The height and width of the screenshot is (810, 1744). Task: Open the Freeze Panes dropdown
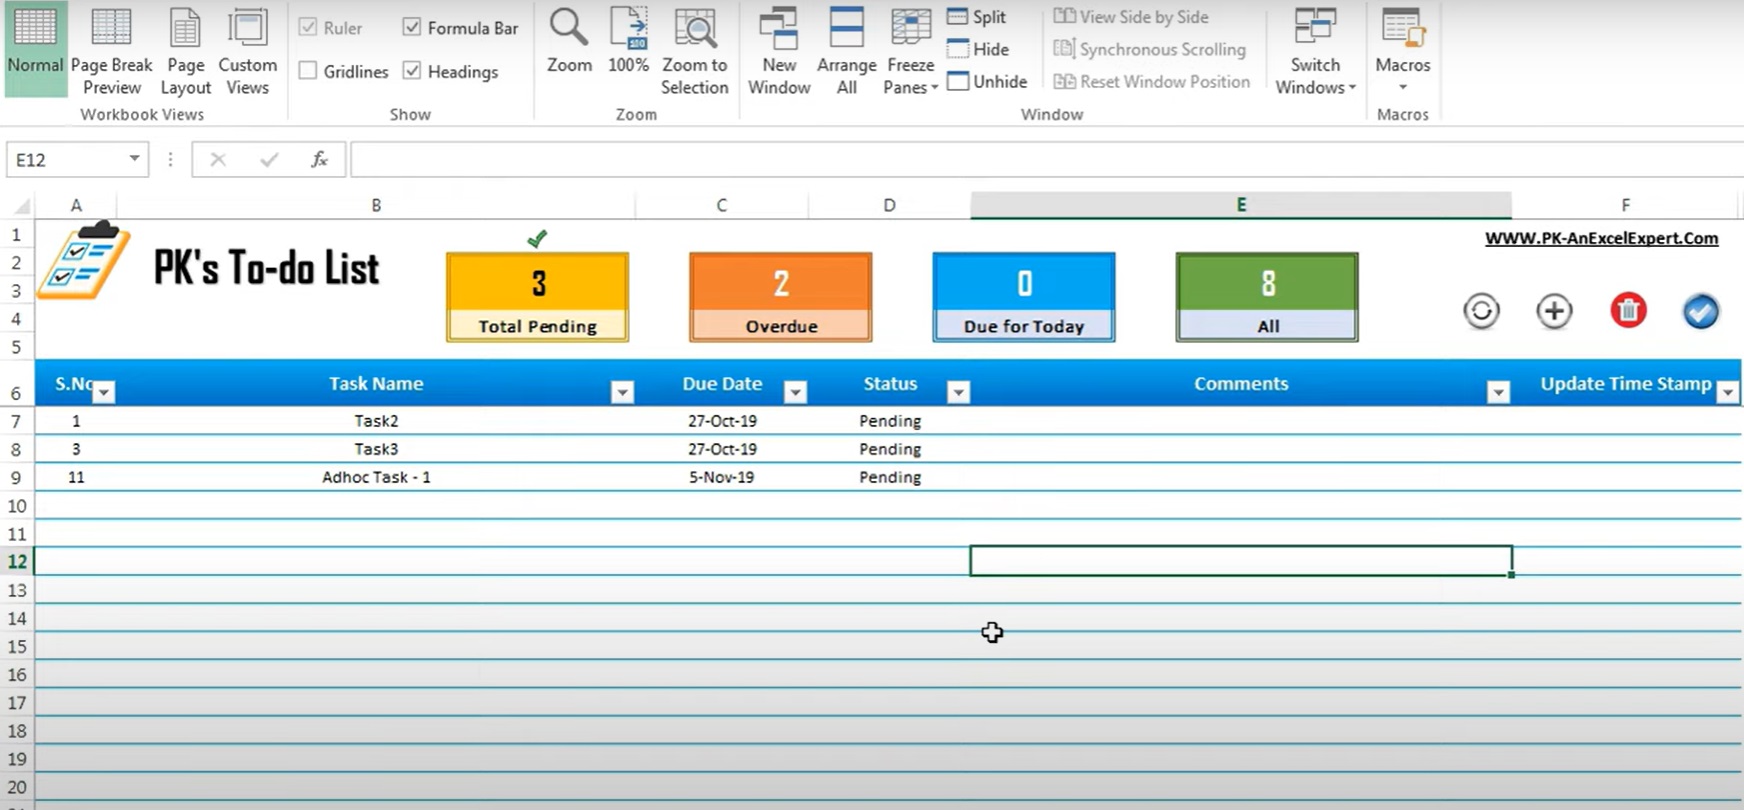click(x=910, y=52)
